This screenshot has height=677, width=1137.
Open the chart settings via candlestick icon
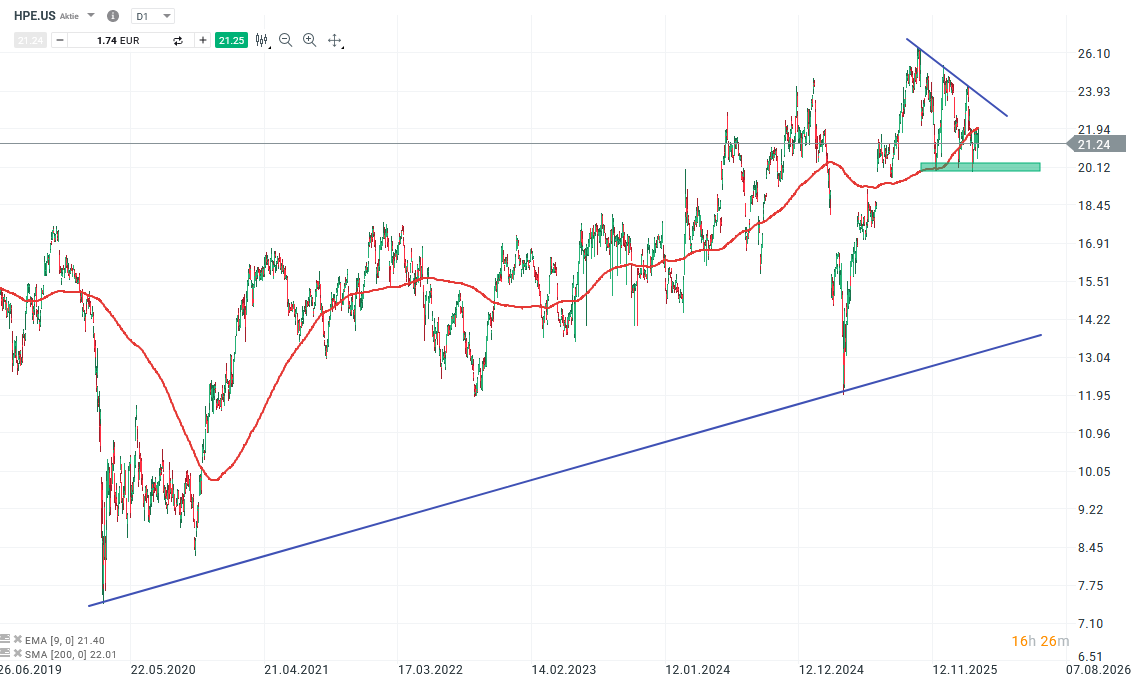click(261, 40)
